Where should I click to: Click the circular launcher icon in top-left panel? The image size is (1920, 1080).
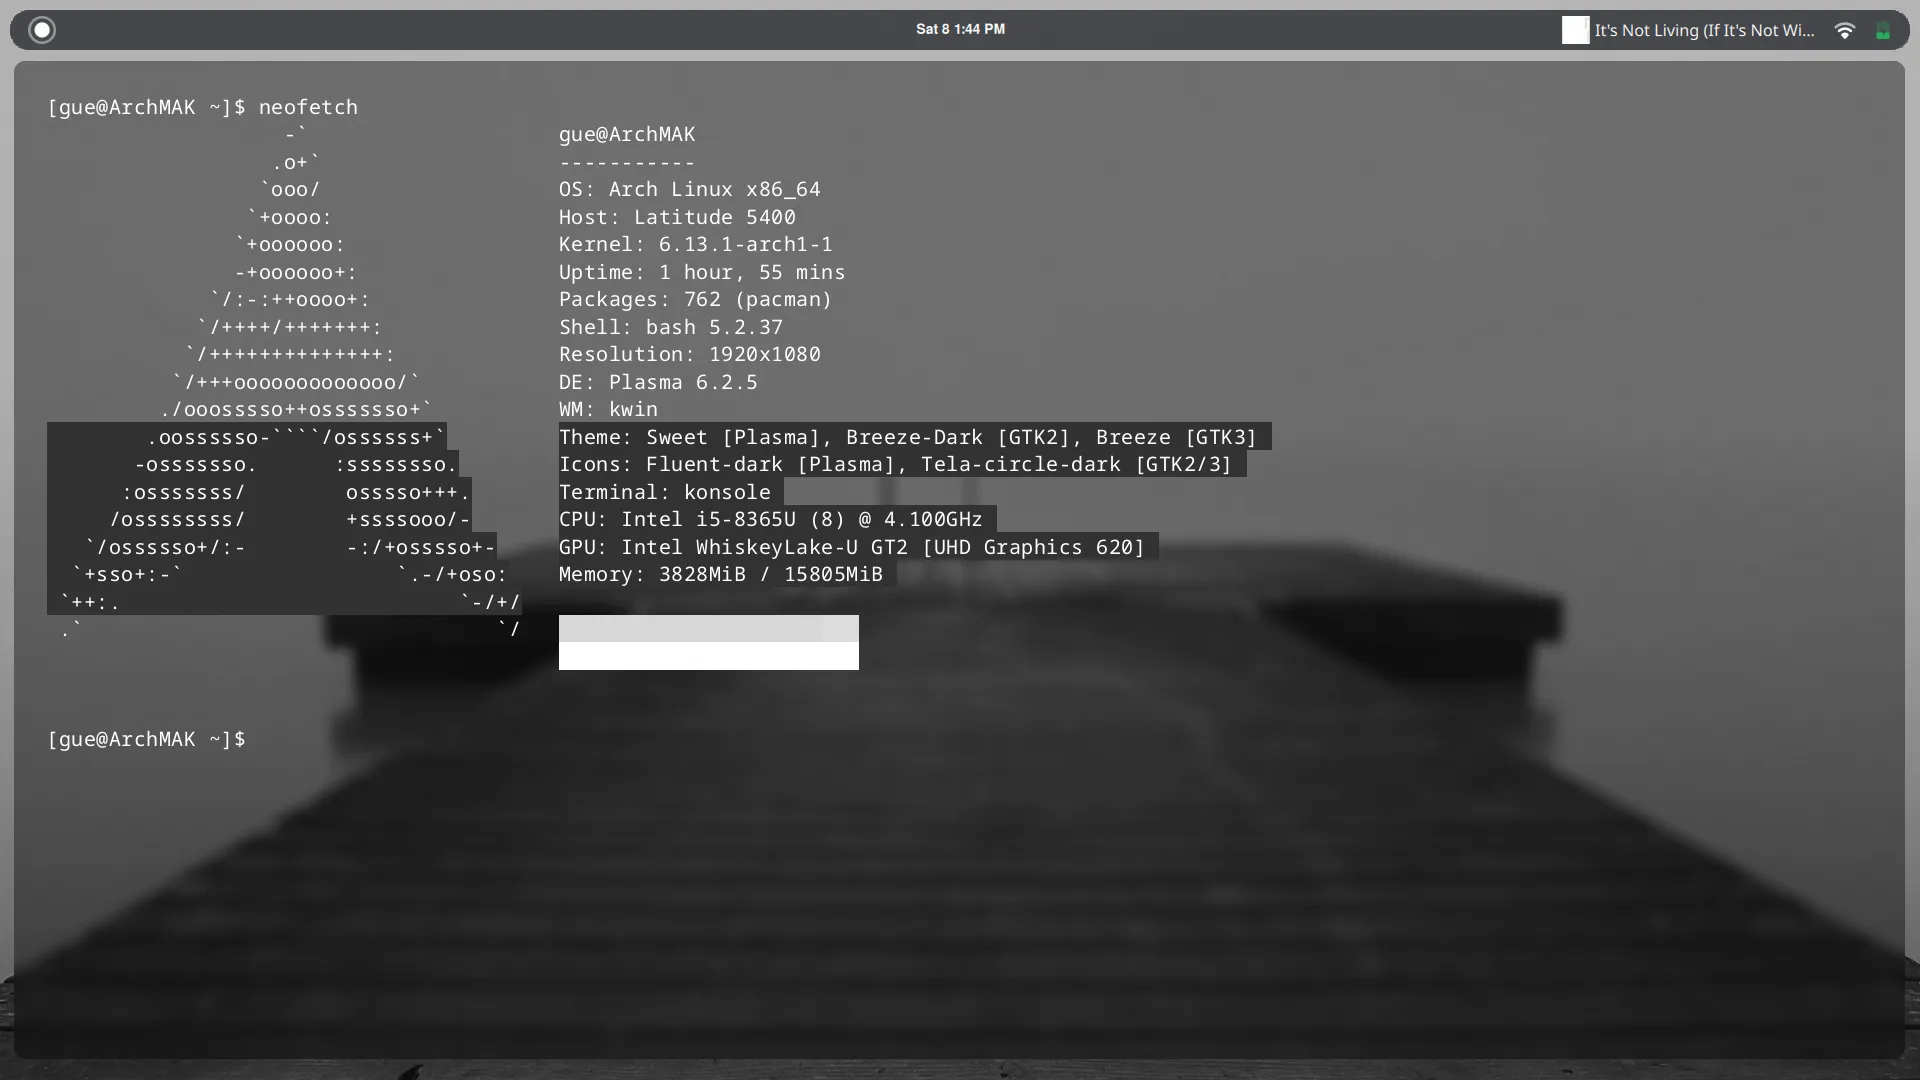pyautogui.click(x=42, y=29)
